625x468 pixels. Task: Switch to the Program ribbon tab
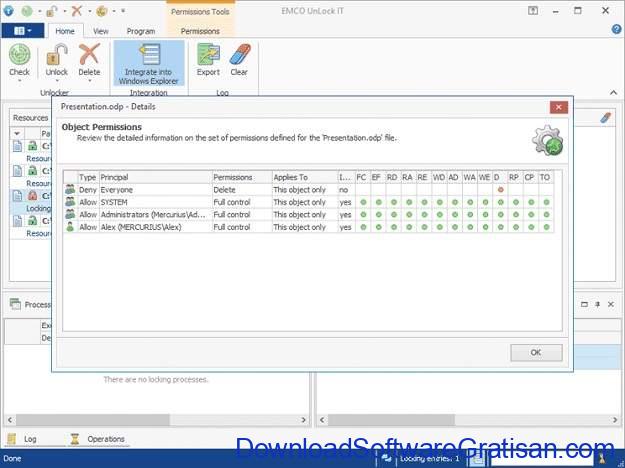coord(141,31)
